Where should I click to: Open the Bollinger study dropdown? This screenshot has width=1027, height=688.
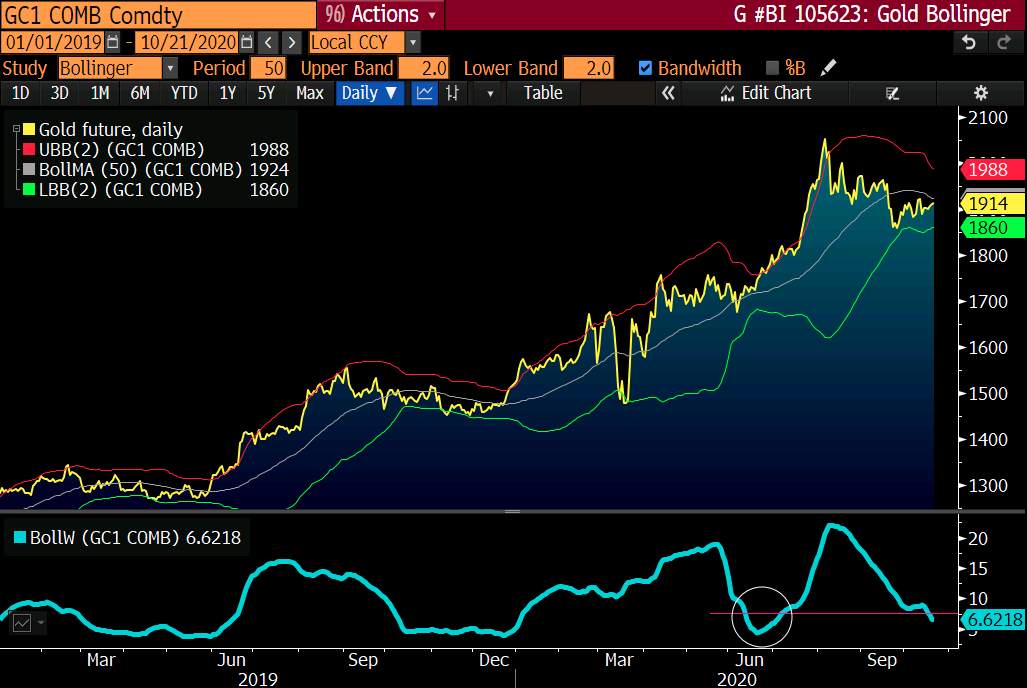(x=170, y=68)
